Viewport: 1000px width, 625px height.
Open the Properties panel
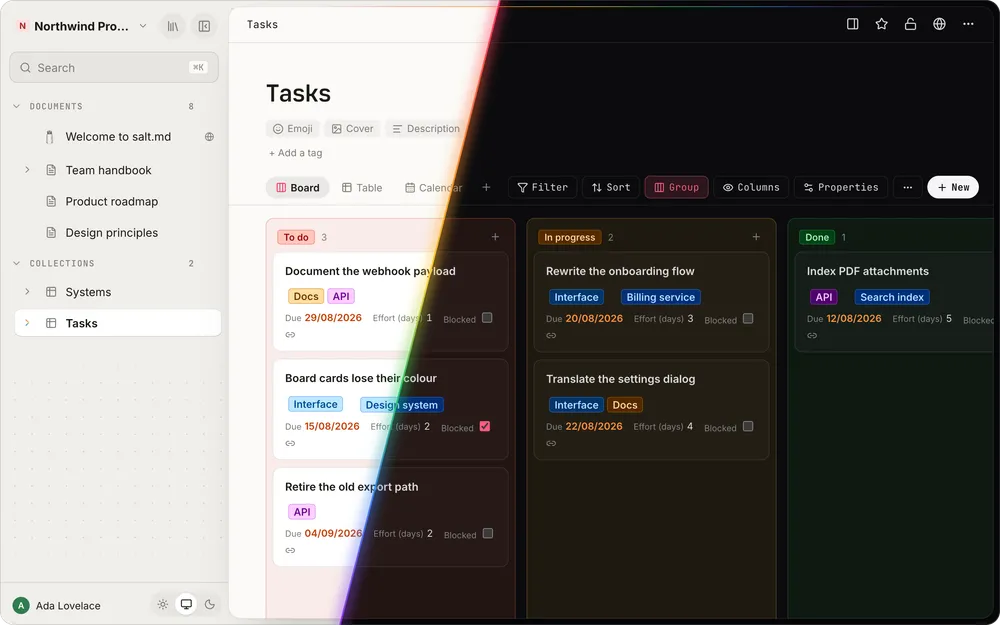tap(841, 188)
